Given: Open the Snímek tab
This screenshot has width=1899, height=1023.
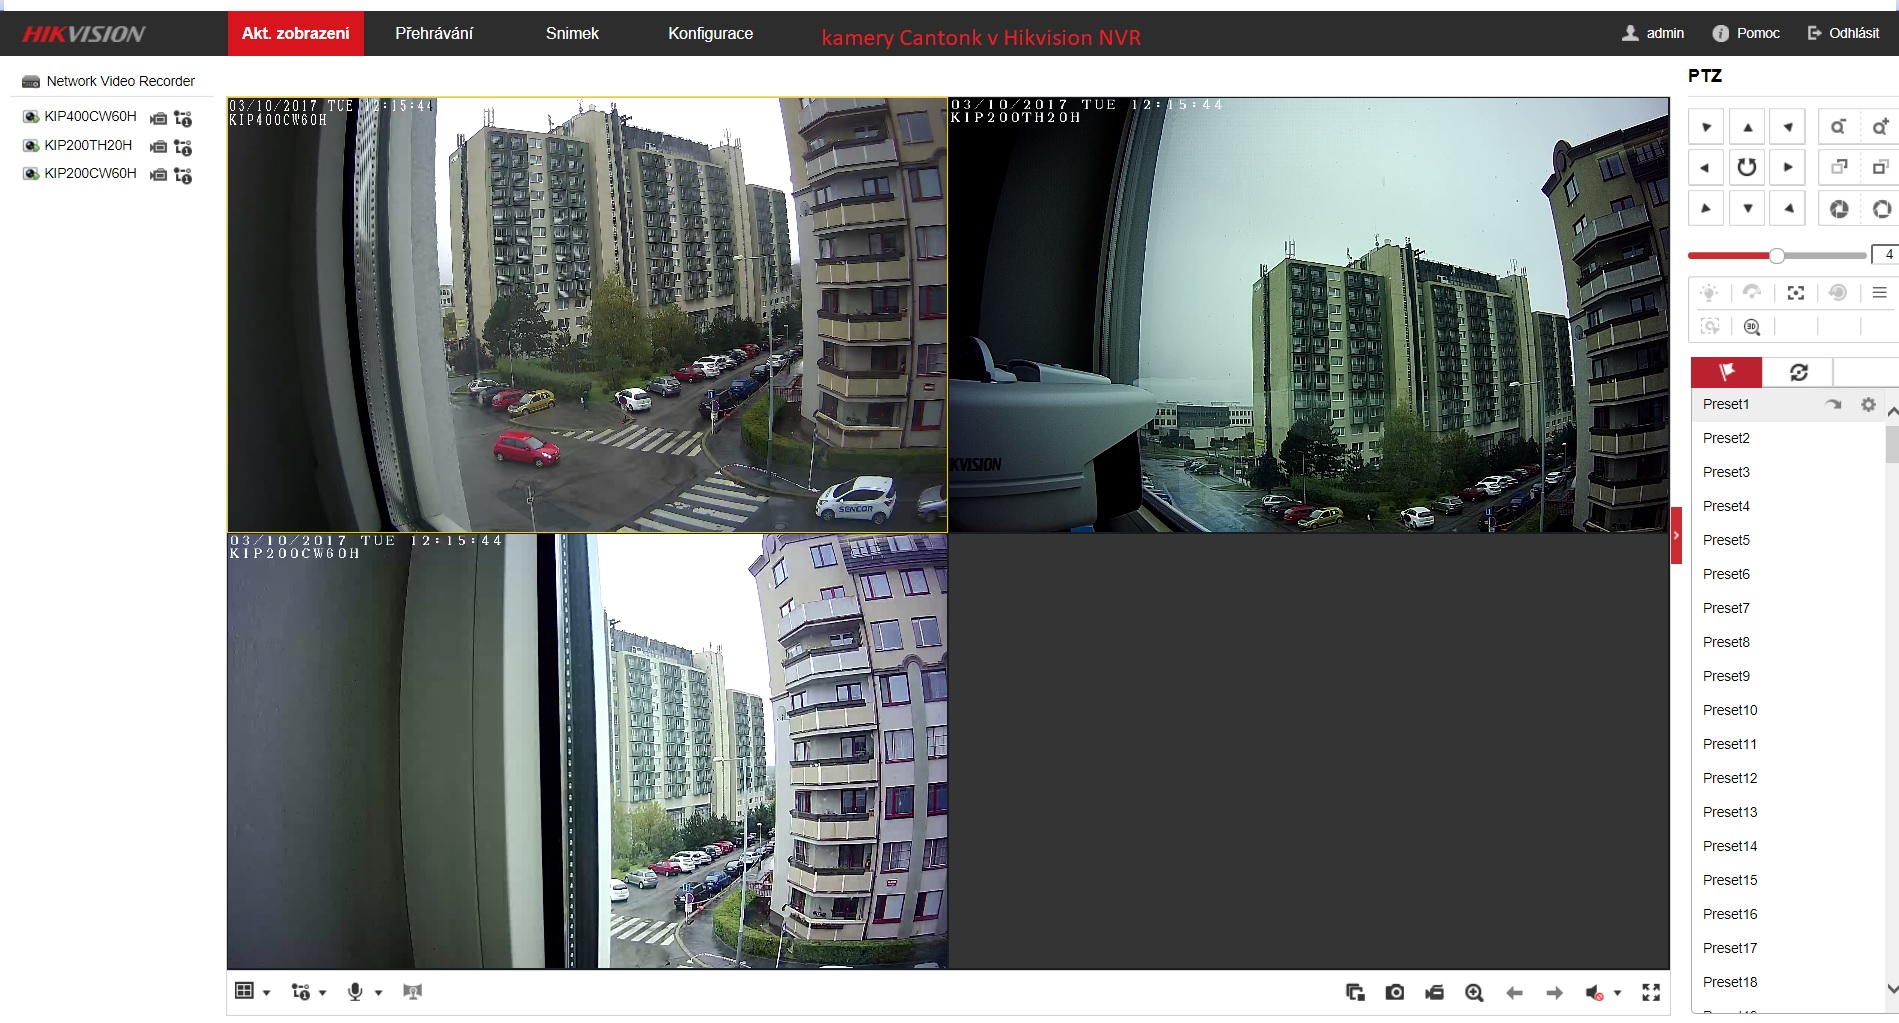Looking at the screenshot, I should pos(572,34).
